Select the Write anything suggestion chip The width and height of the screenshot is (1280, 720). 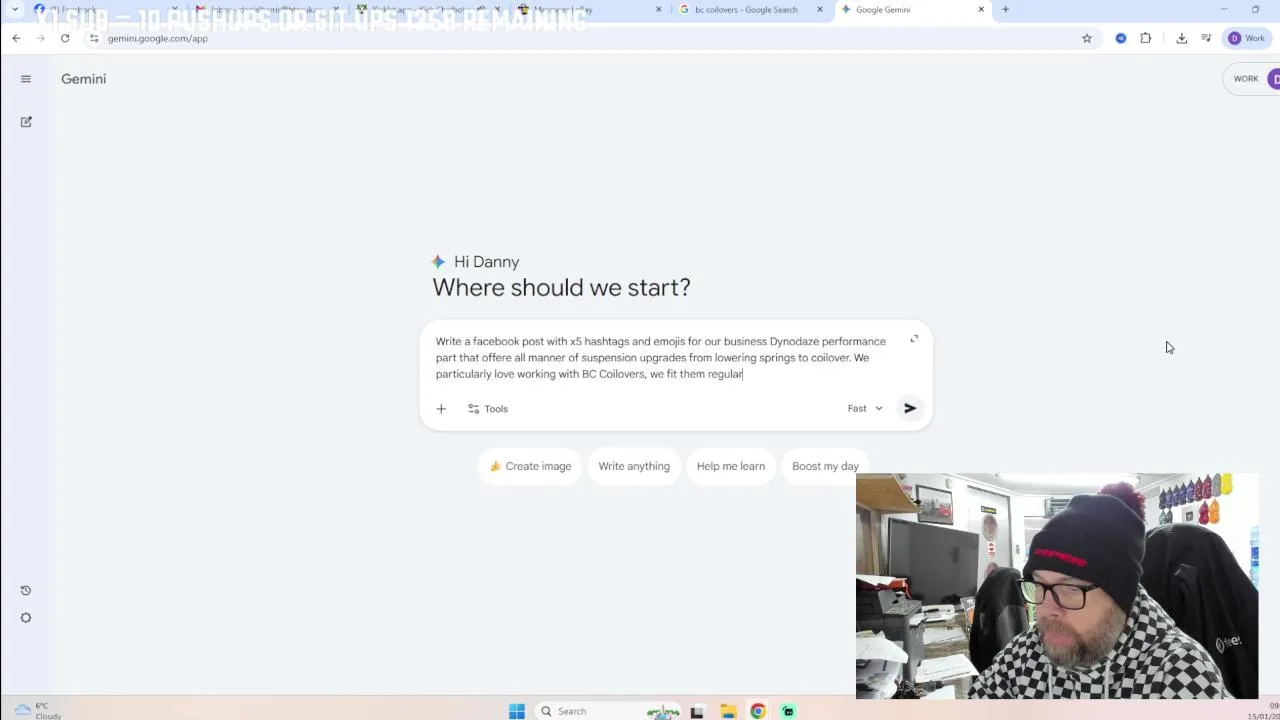634,466
